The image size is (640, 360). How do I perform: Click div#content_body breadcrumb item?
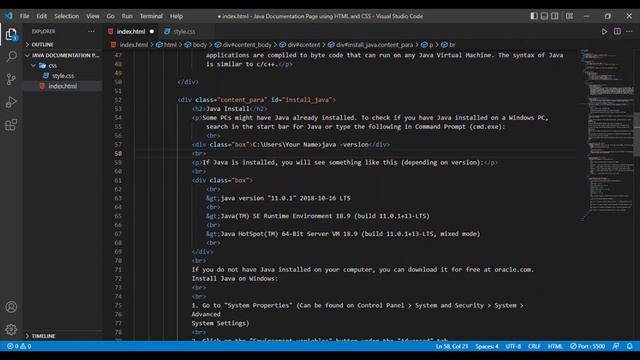tap(243, 45)
